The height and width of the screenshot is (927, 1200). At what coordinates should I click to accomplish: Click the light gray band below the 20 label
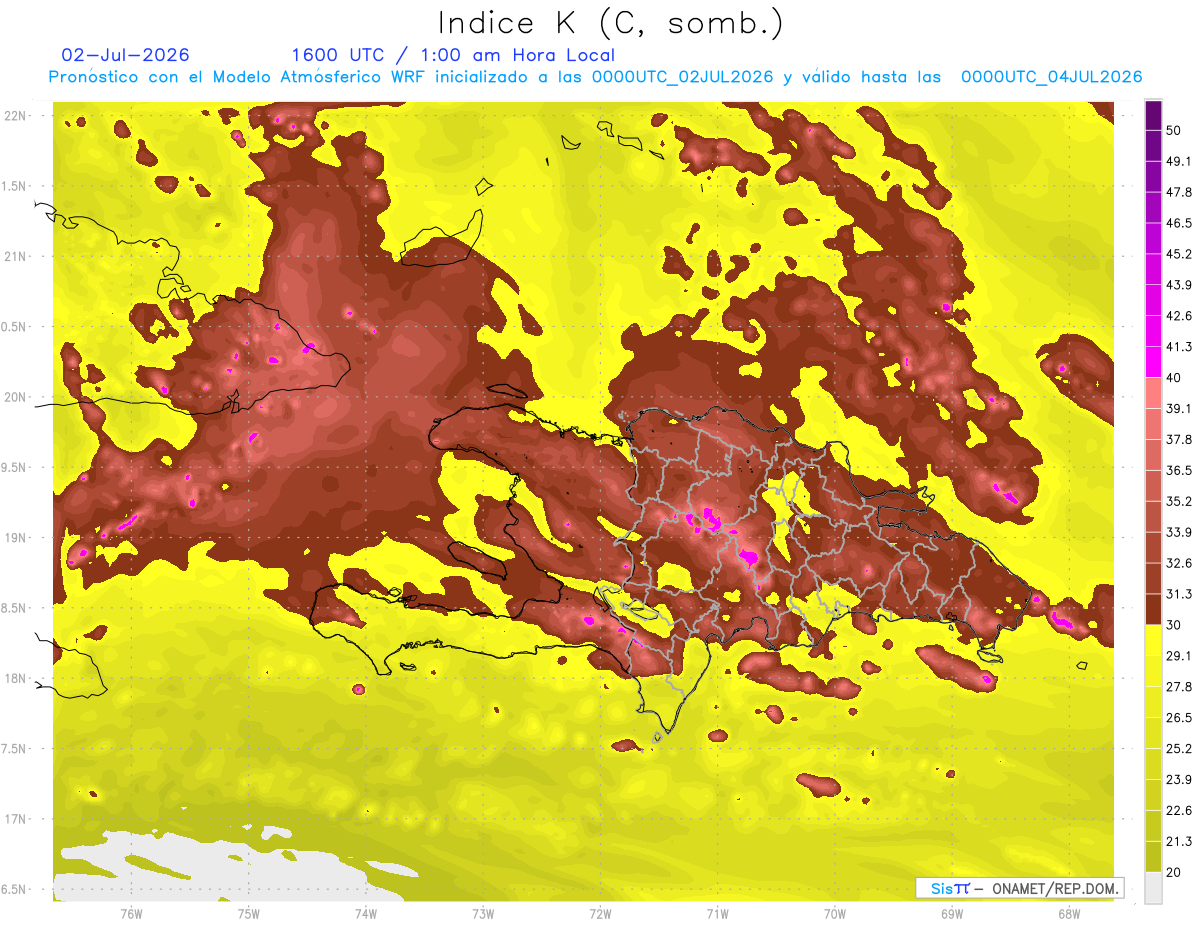(1153, 887)
